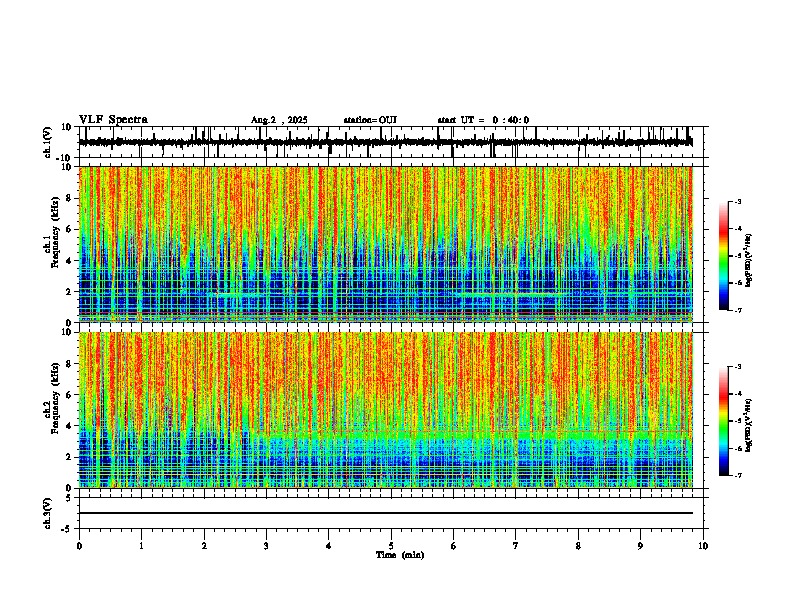This screenshot has height=612, width=792.
Task: Click the 'start UT = 0 :40: 0' label
Action: (x=483, y=120)
